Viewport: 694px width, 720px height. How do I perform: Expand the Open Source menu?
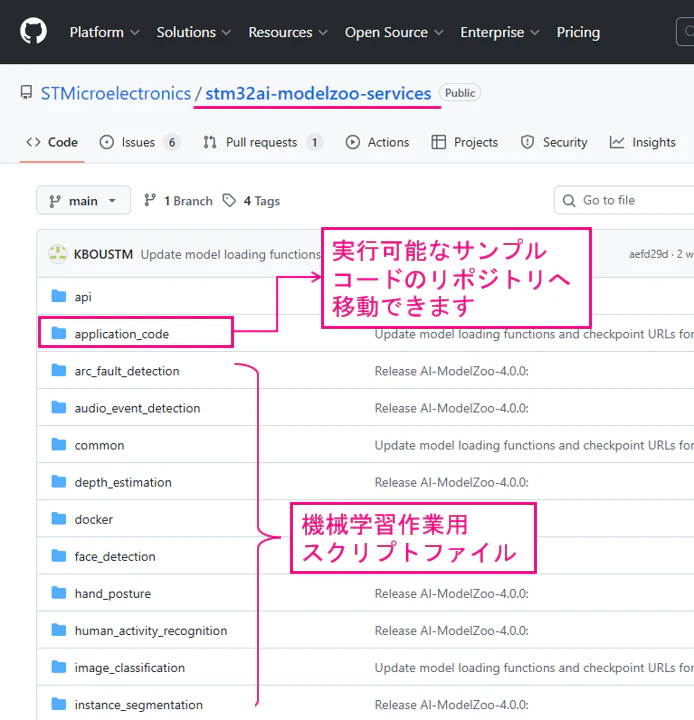pos(394,32)
